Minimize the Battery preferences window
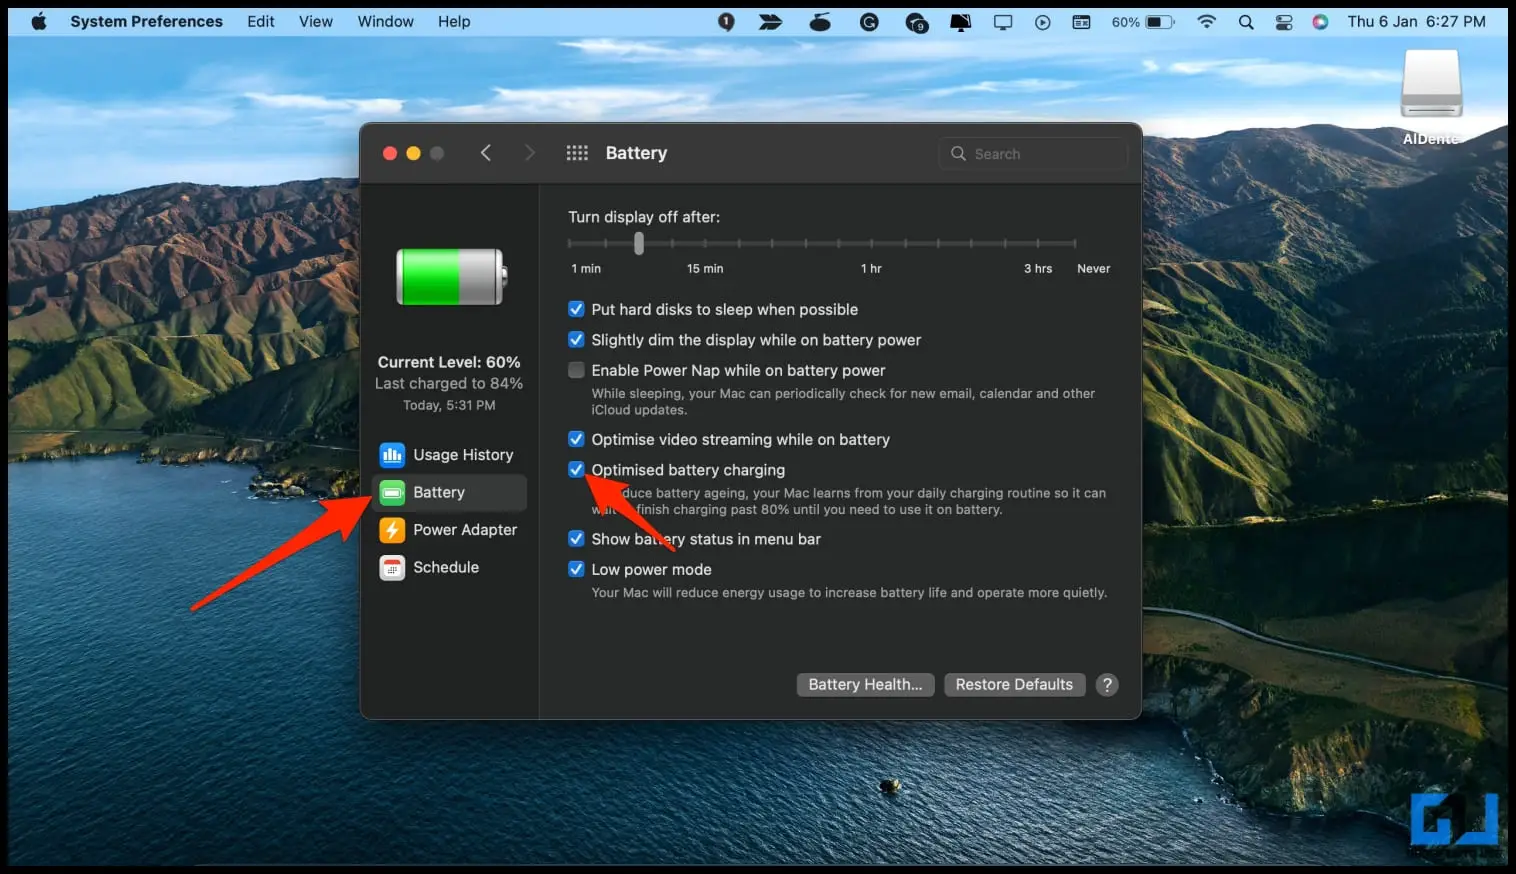The width and height of the screenshot is (1516, 874). (413, 153)
